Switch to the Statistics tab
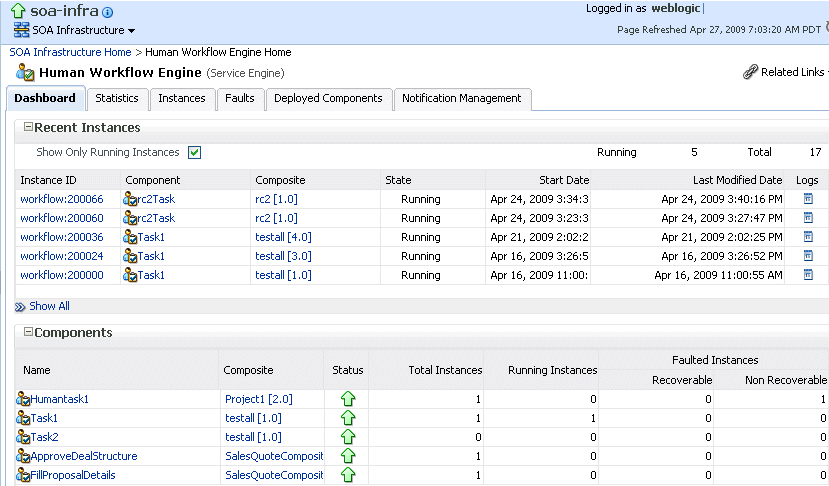This screenshot has height=486, width=829. (x=117, y=99)
